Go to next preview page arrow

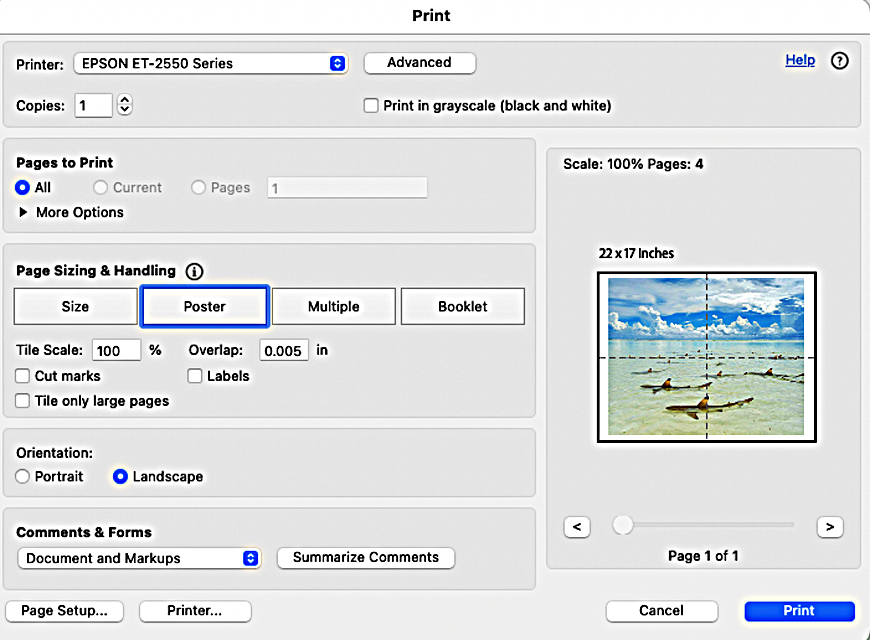click(829, 526)
